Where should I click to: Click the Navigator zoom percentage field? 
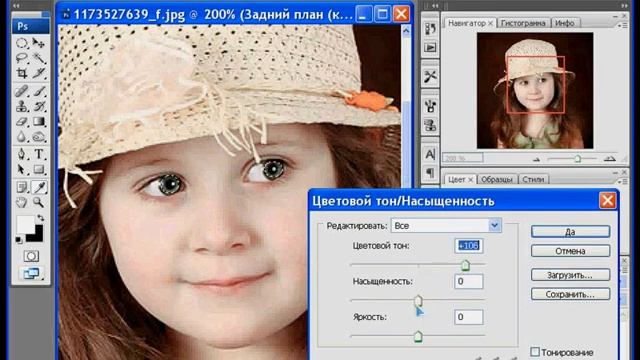463,158
